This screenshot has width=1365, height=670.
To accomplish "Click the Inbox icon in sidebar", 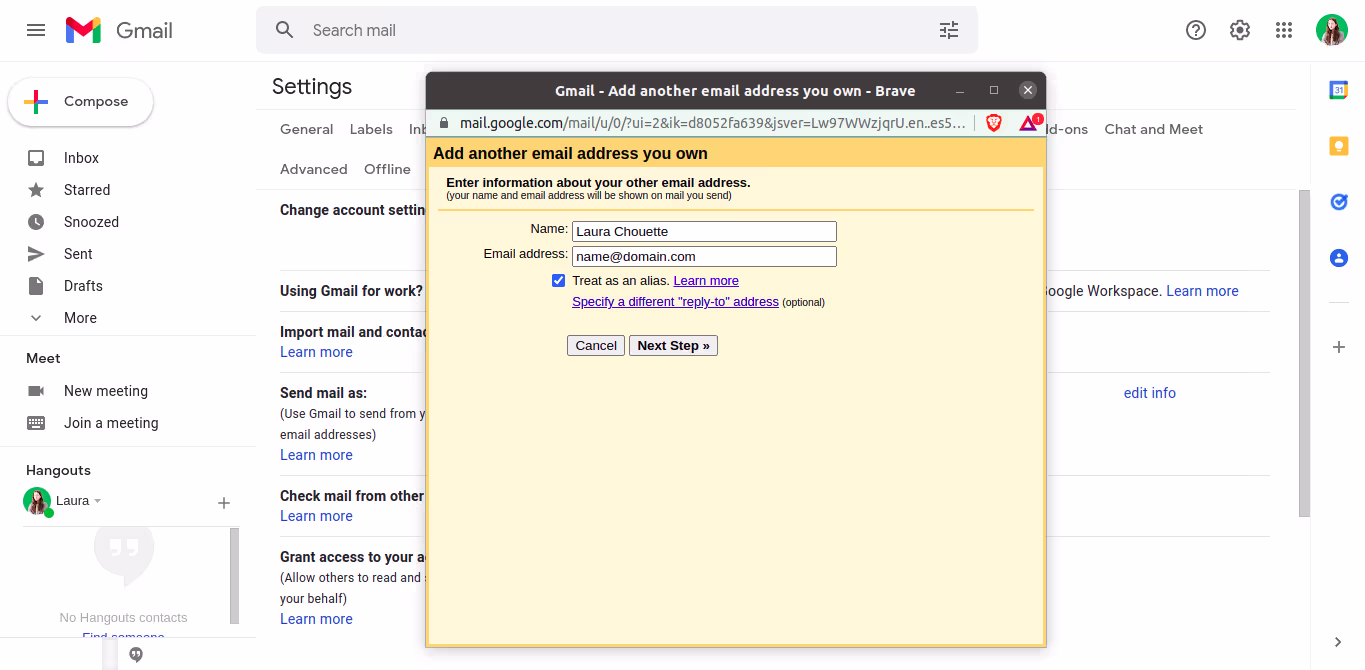I will tap(36, 158).
